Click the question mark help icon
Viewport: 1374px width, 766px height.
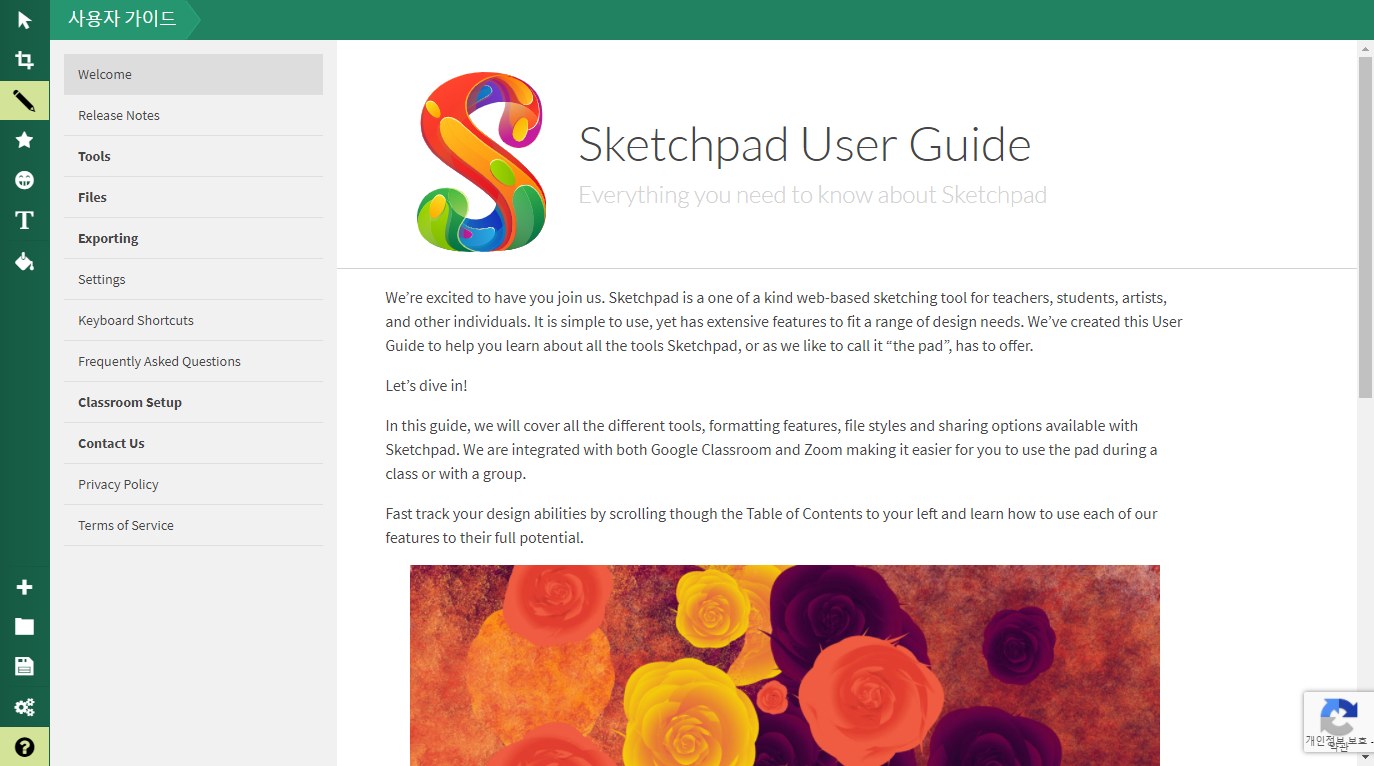coord(24,747)
